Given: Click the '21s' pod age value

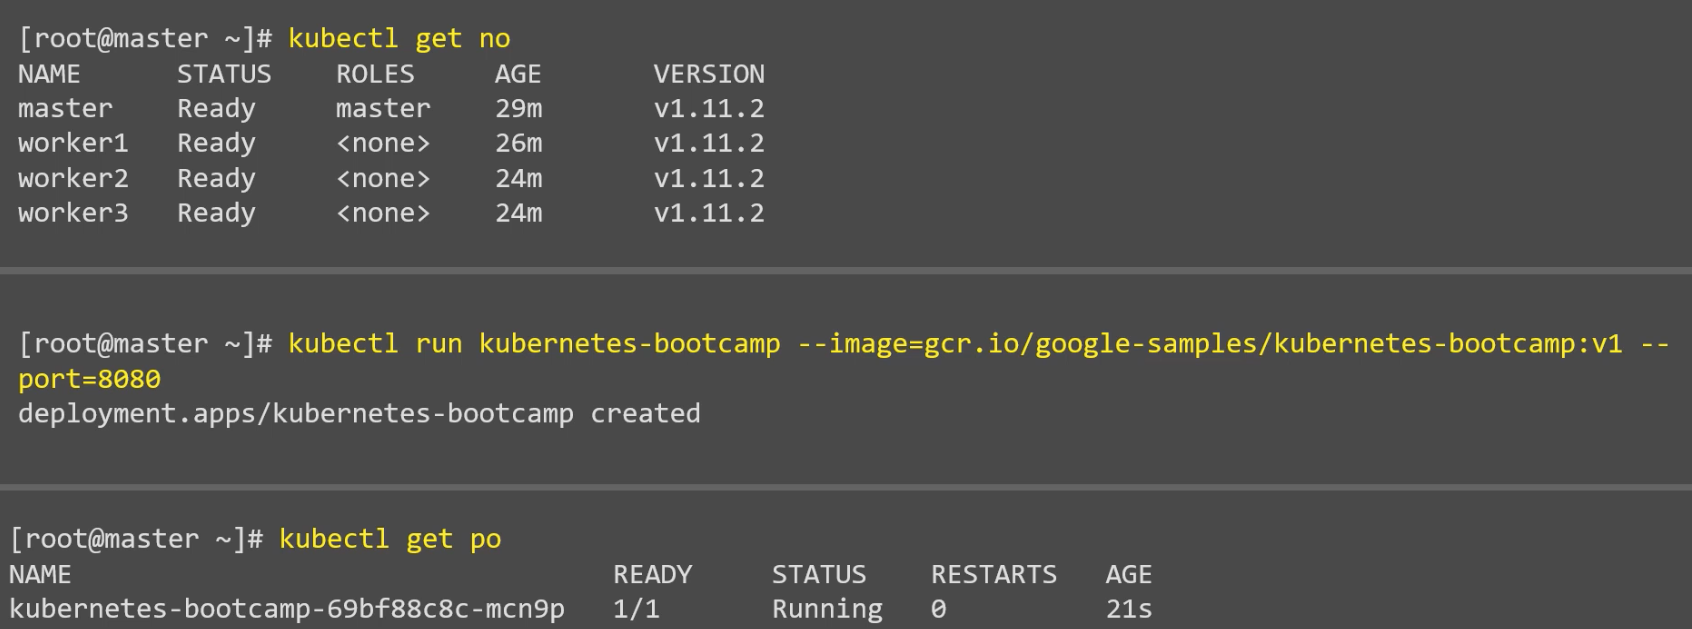Looking at the screenshot, I should [x=1129, y=609].
